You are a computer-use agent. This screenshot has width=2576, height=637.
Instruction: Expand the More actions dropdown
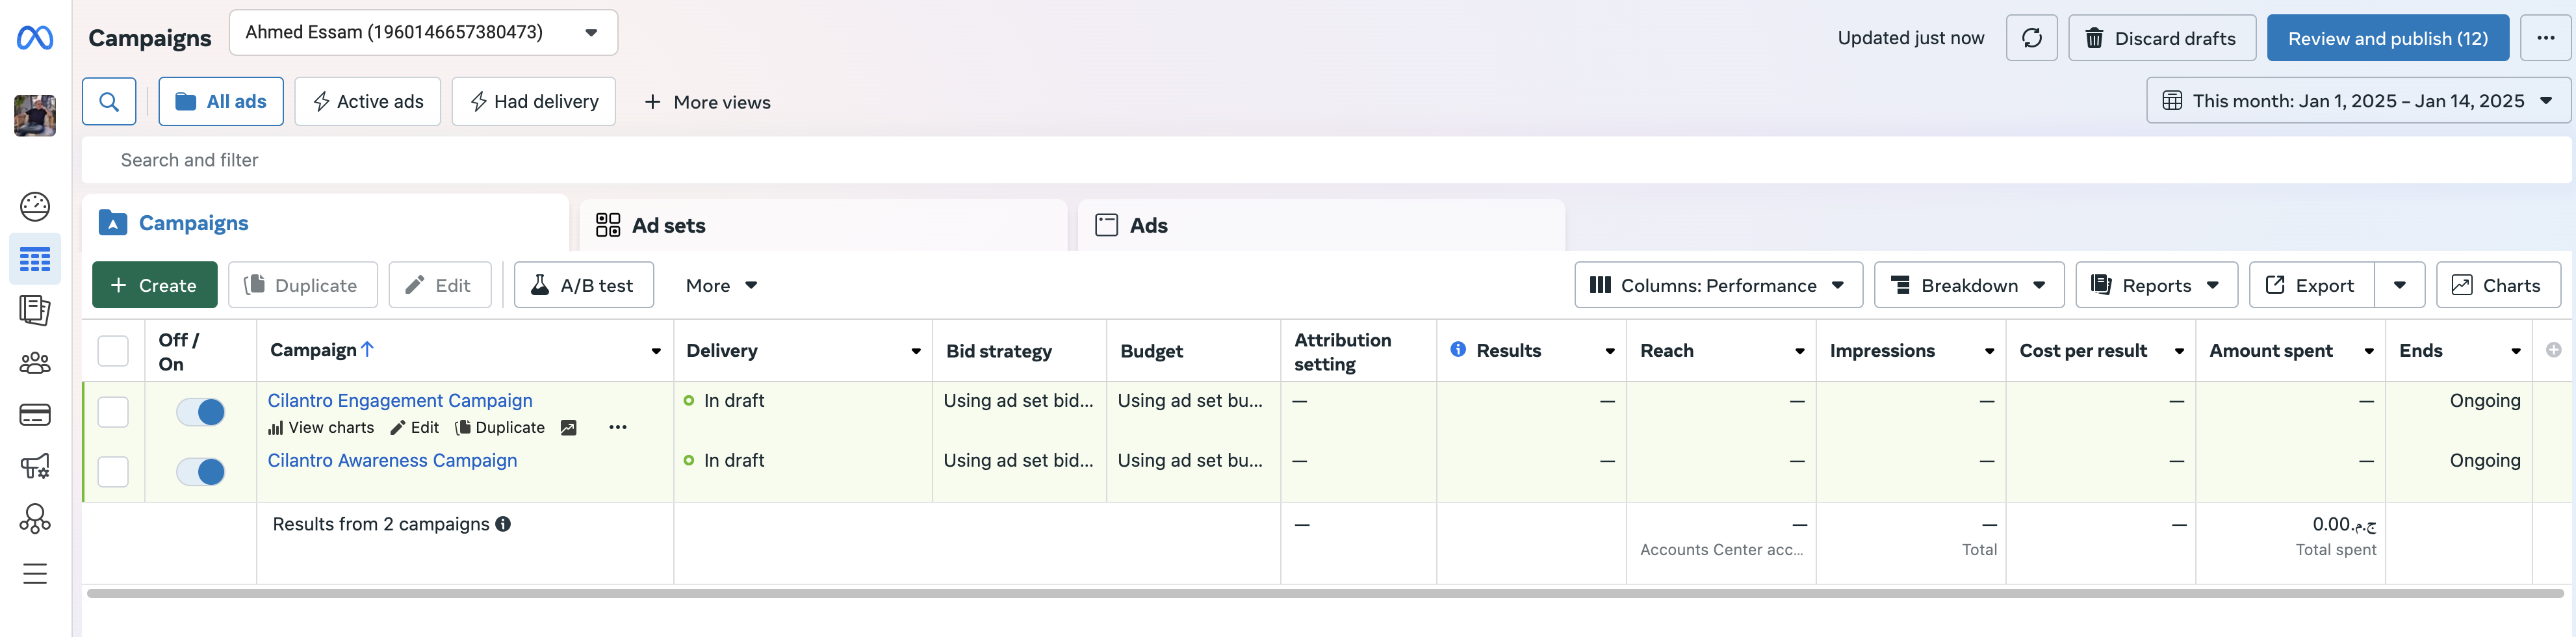tap(721, 285)
